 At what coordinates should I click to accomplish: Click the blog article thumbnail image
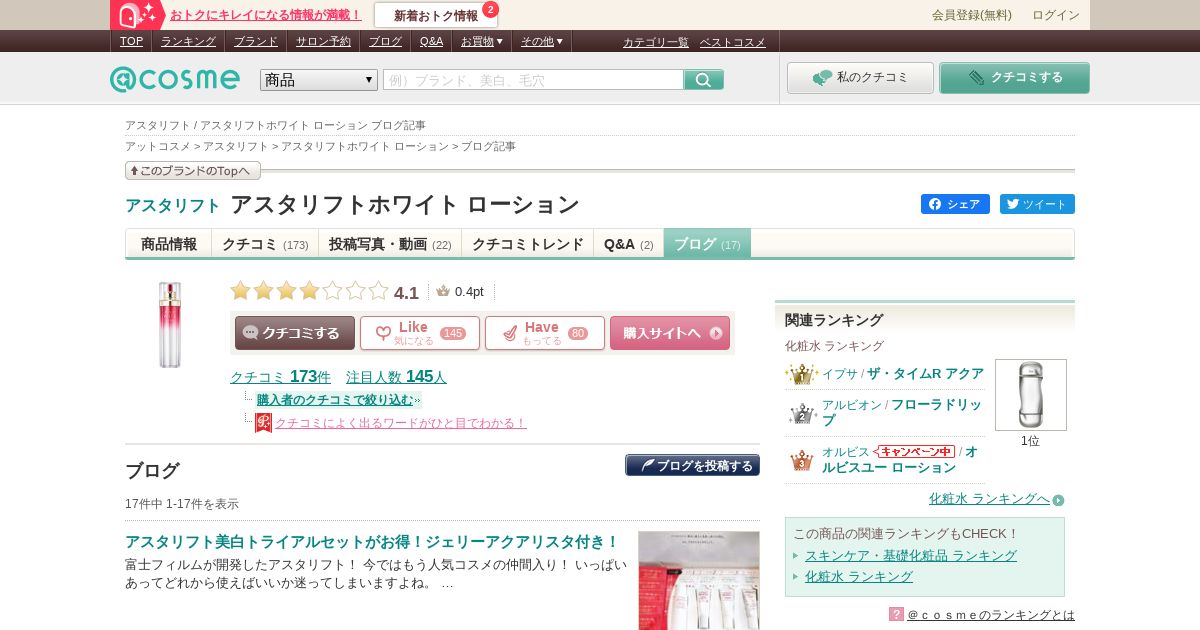[699, 580]
